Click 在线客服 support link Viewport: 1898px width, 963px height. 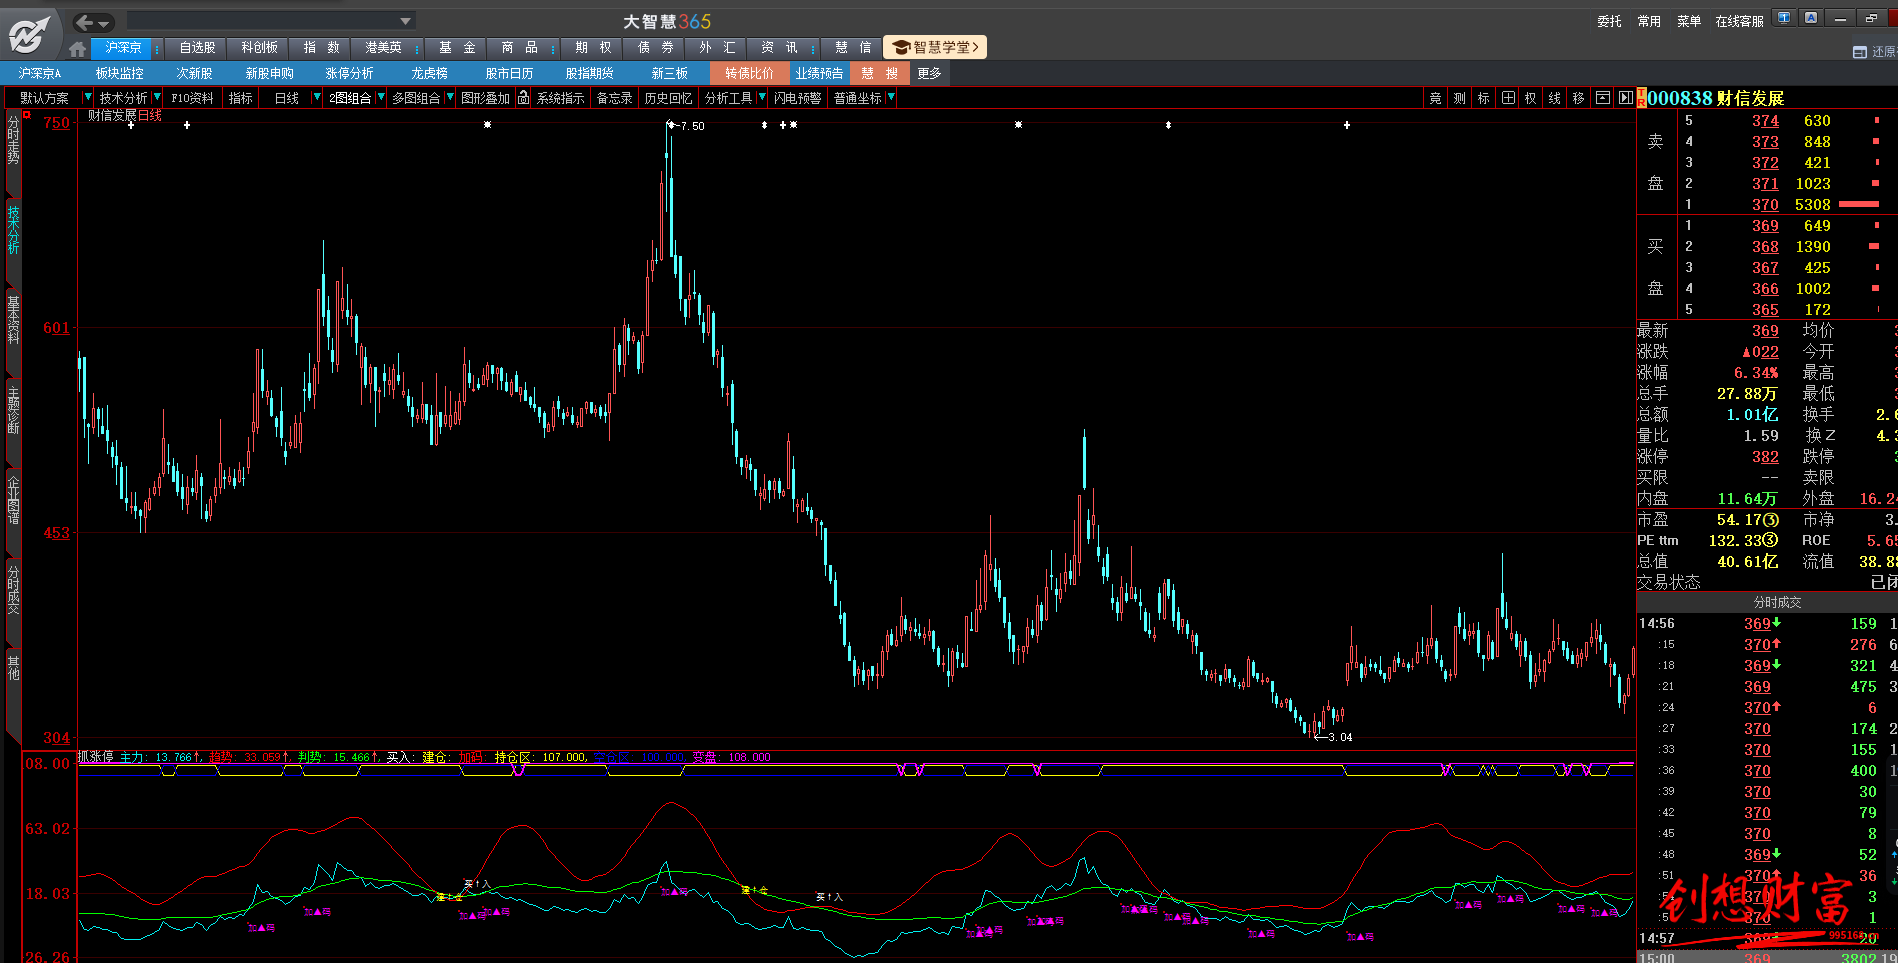point(1739,21)
